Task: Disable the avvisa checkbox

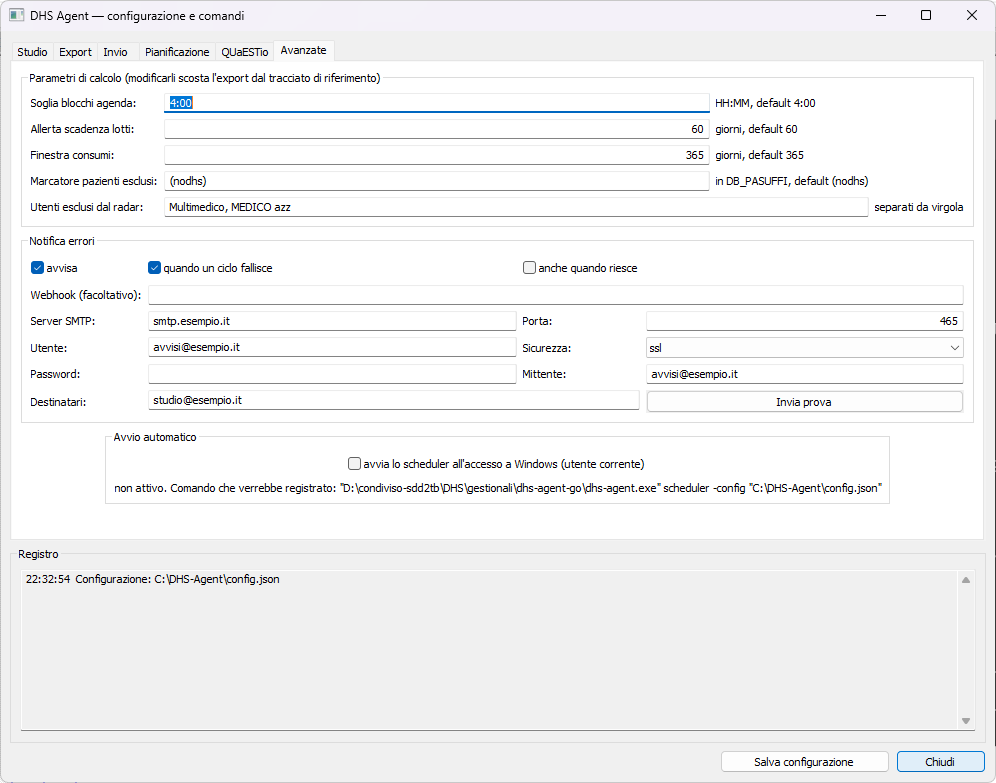Action: click(x=37, y=268)
